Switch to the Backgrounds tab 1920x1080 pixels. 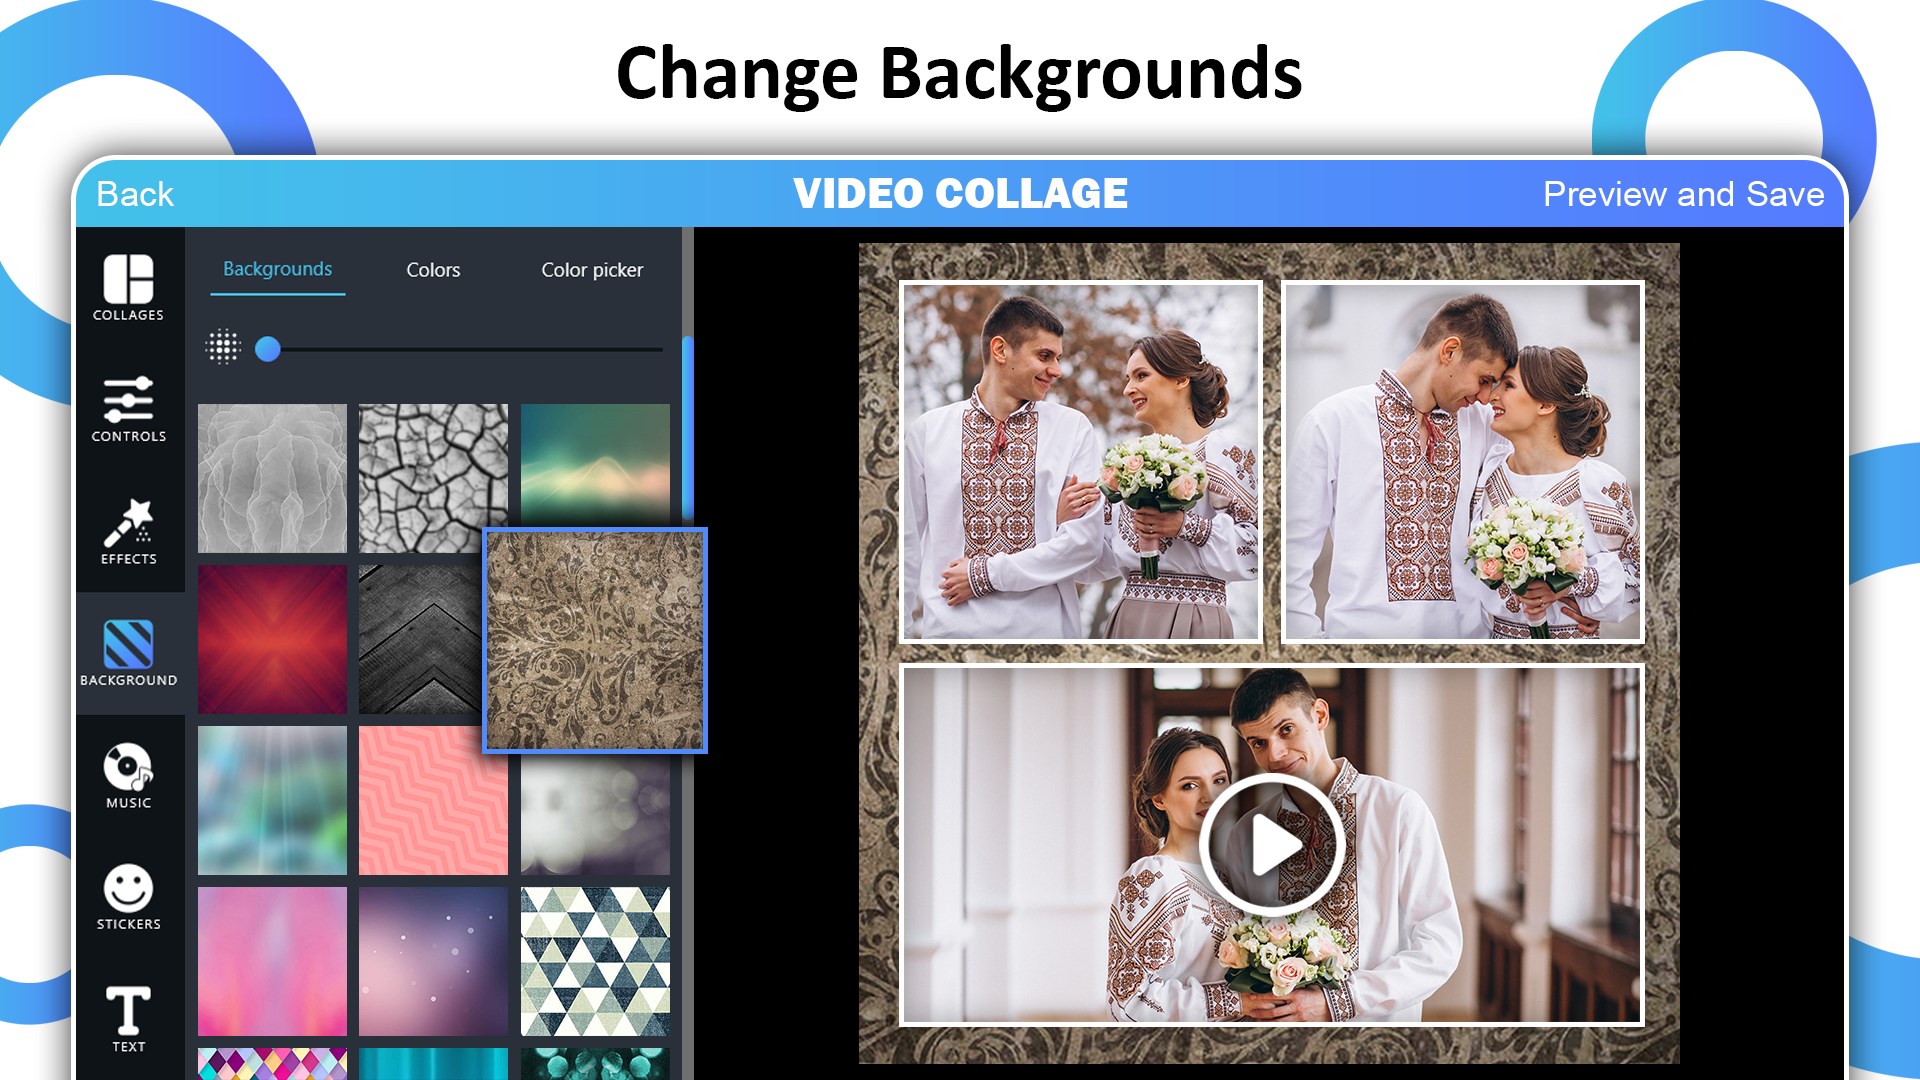pos(277,269)
